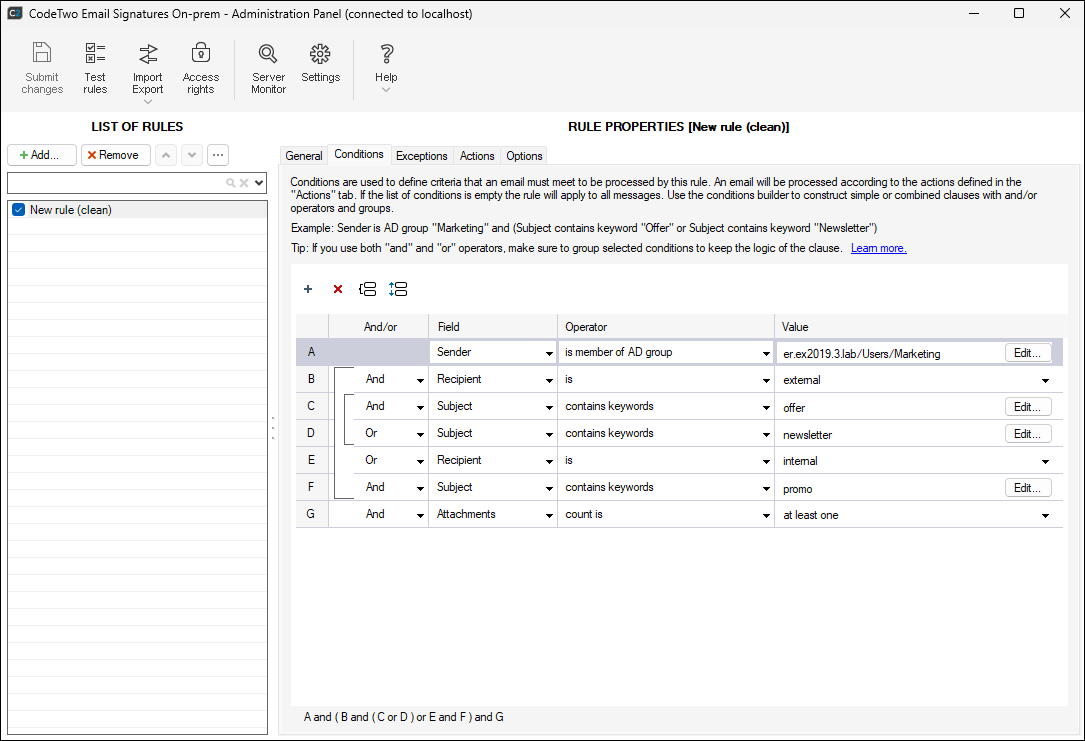The height and width of the screenshot is (741, 1085).
Task: Clear the rule search field X icon
Action: (x=244, y=183)
